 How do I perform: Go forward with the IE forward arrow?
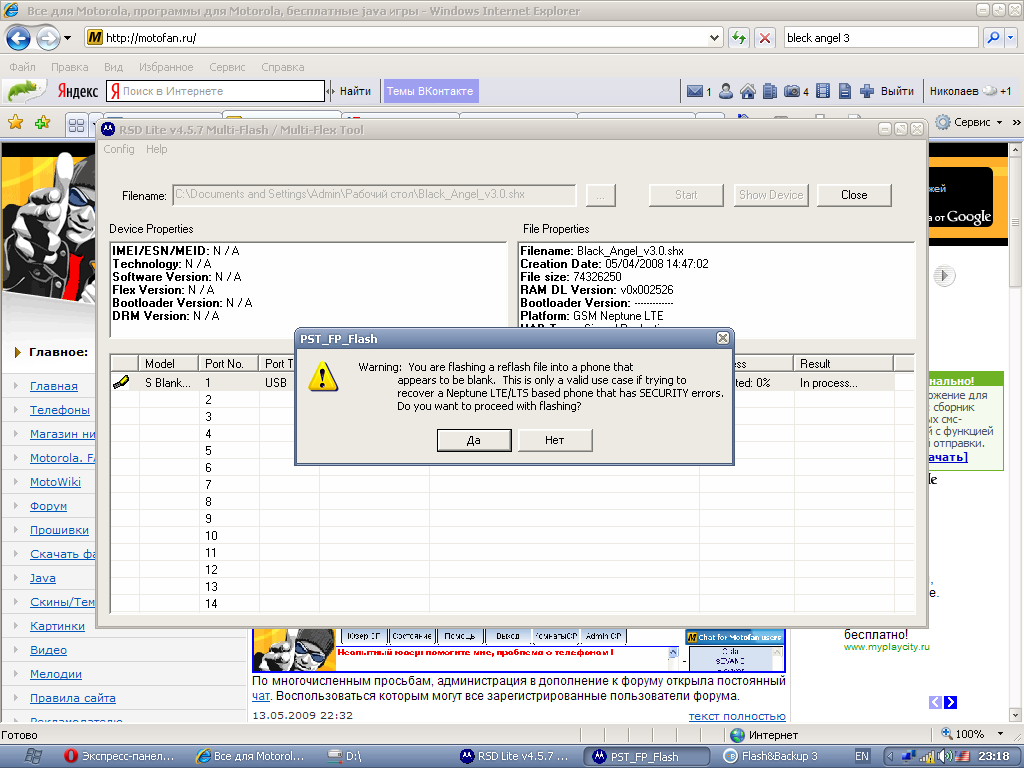click(x=48, y=38)
